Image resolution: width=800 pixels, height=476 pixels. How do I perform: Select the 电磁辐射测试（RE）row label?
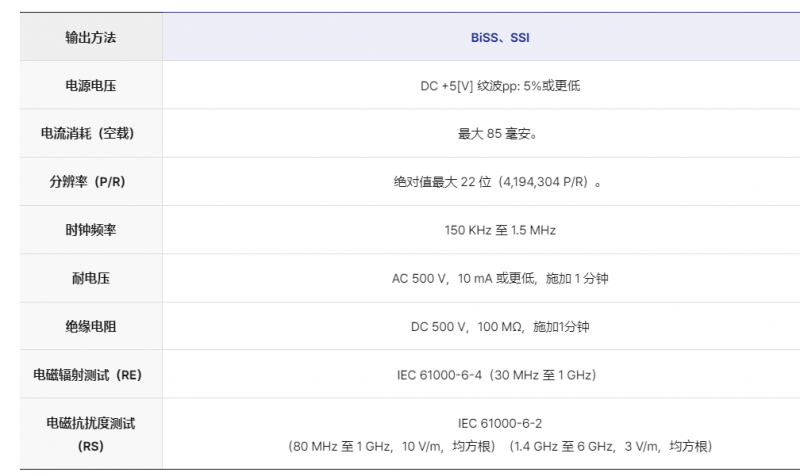pyautogui.click(x=90, y=375)
